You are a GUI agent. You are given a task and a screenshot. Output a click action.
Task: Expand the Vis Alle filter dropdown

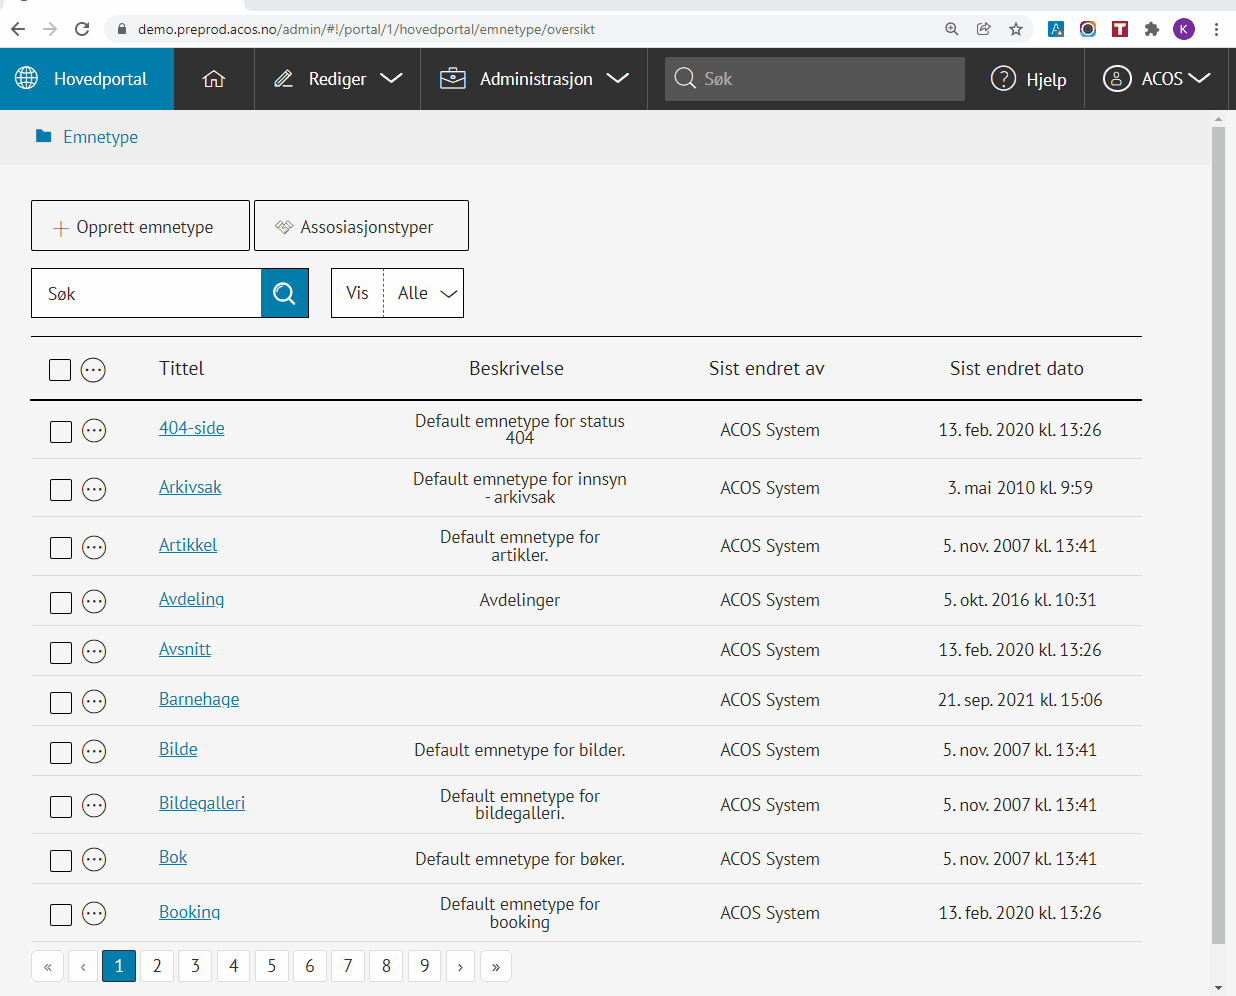(424, 293)
